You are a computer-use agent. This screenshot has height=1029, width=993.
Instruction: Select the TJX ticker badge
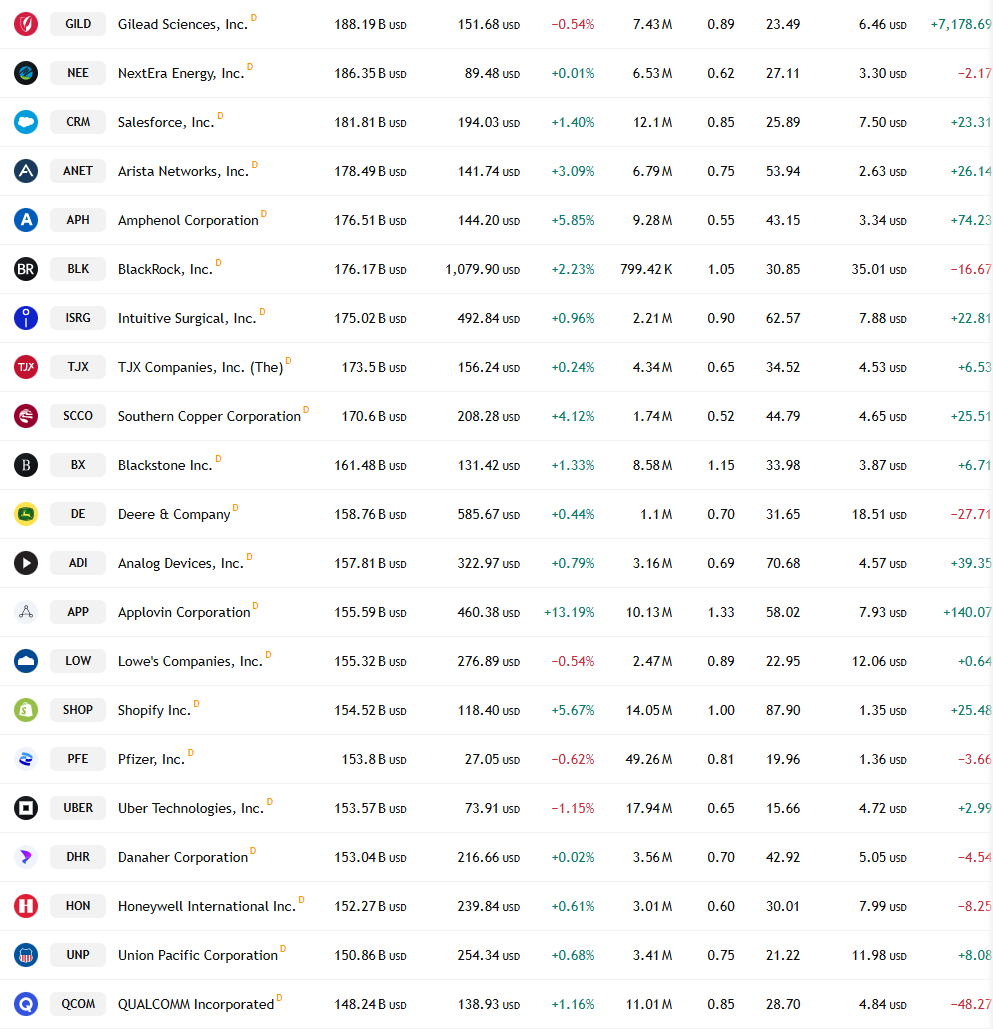tap(78, 367)
